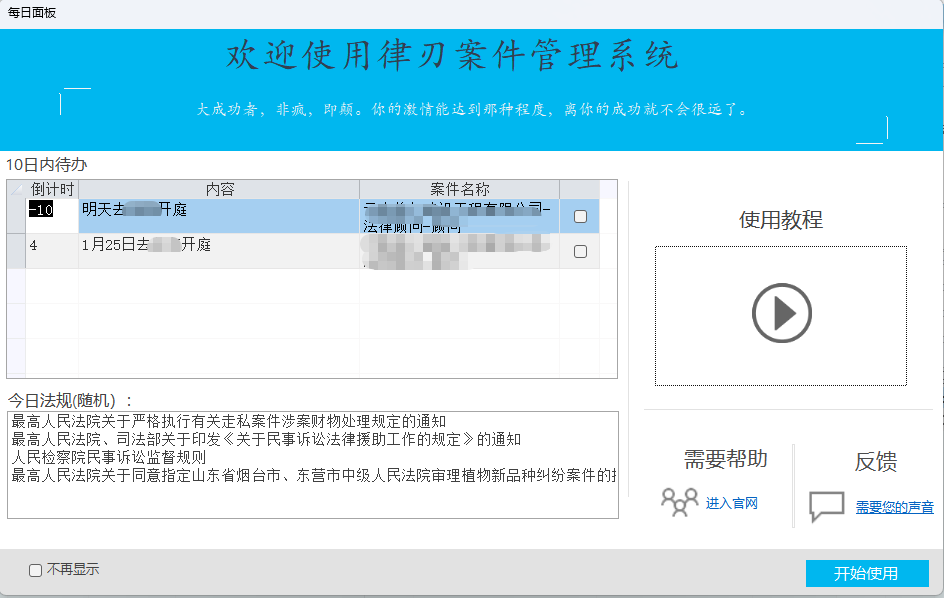Select 人民检察院民事诉讼监督规则 in the list
This screenshot has height=598, width=944.
[108, 458]
